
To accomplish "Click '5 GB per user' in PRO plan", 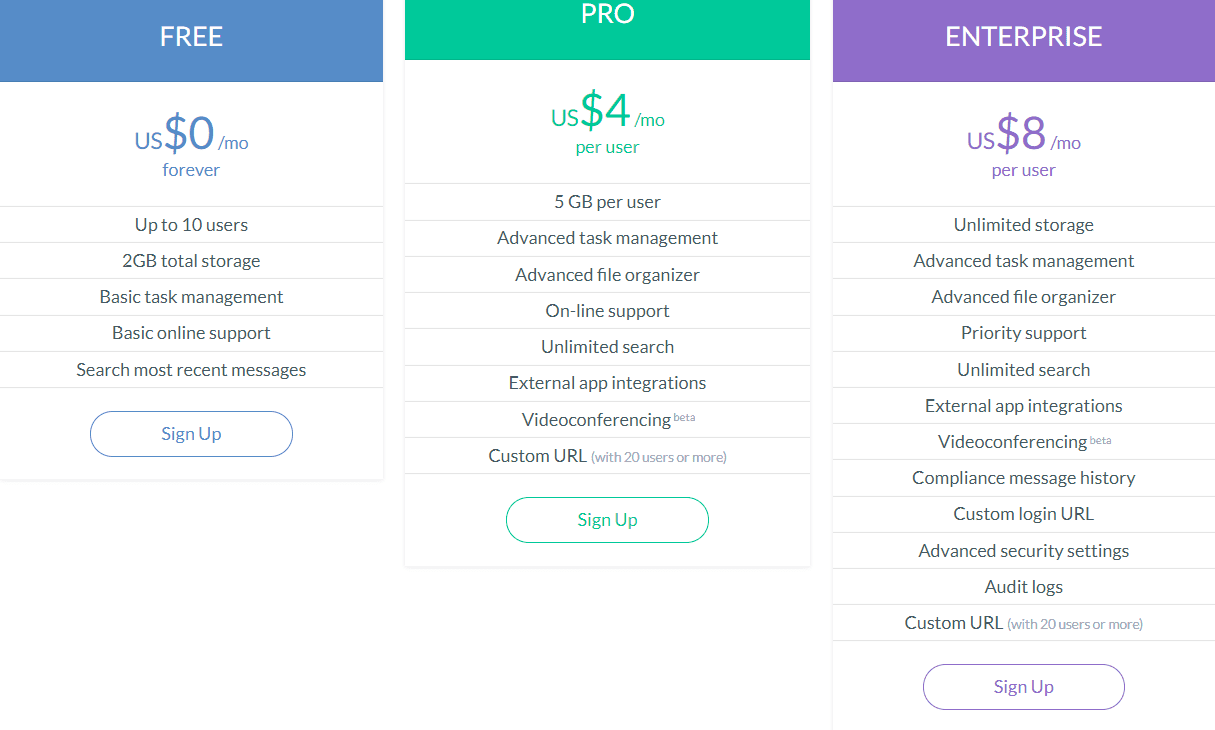I will (607, 201).
